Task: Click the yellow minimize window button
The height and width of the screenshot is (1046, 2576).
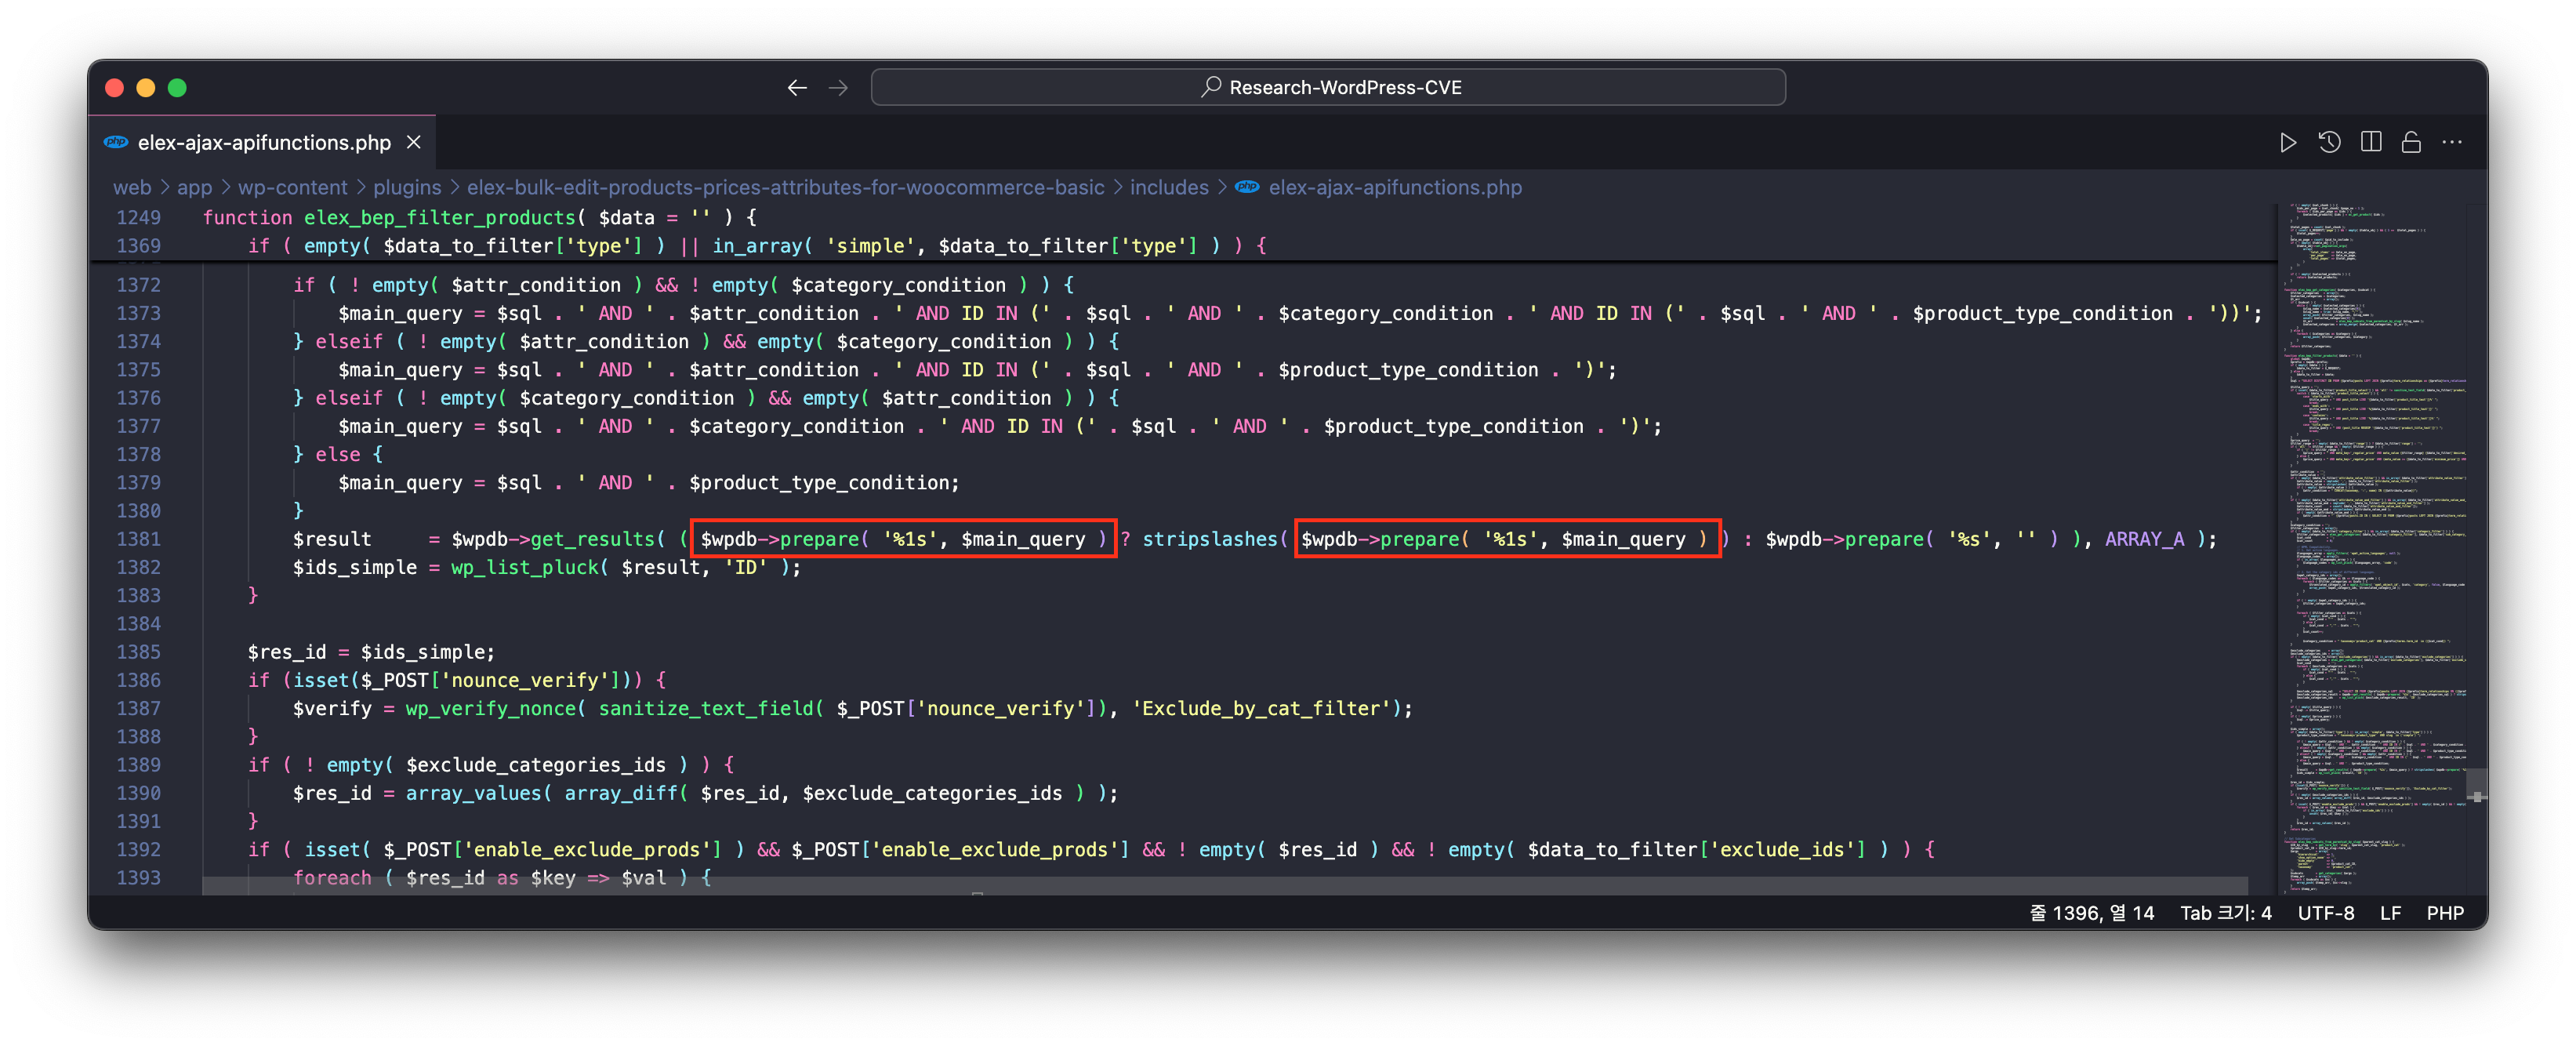Action: [146, 88]
